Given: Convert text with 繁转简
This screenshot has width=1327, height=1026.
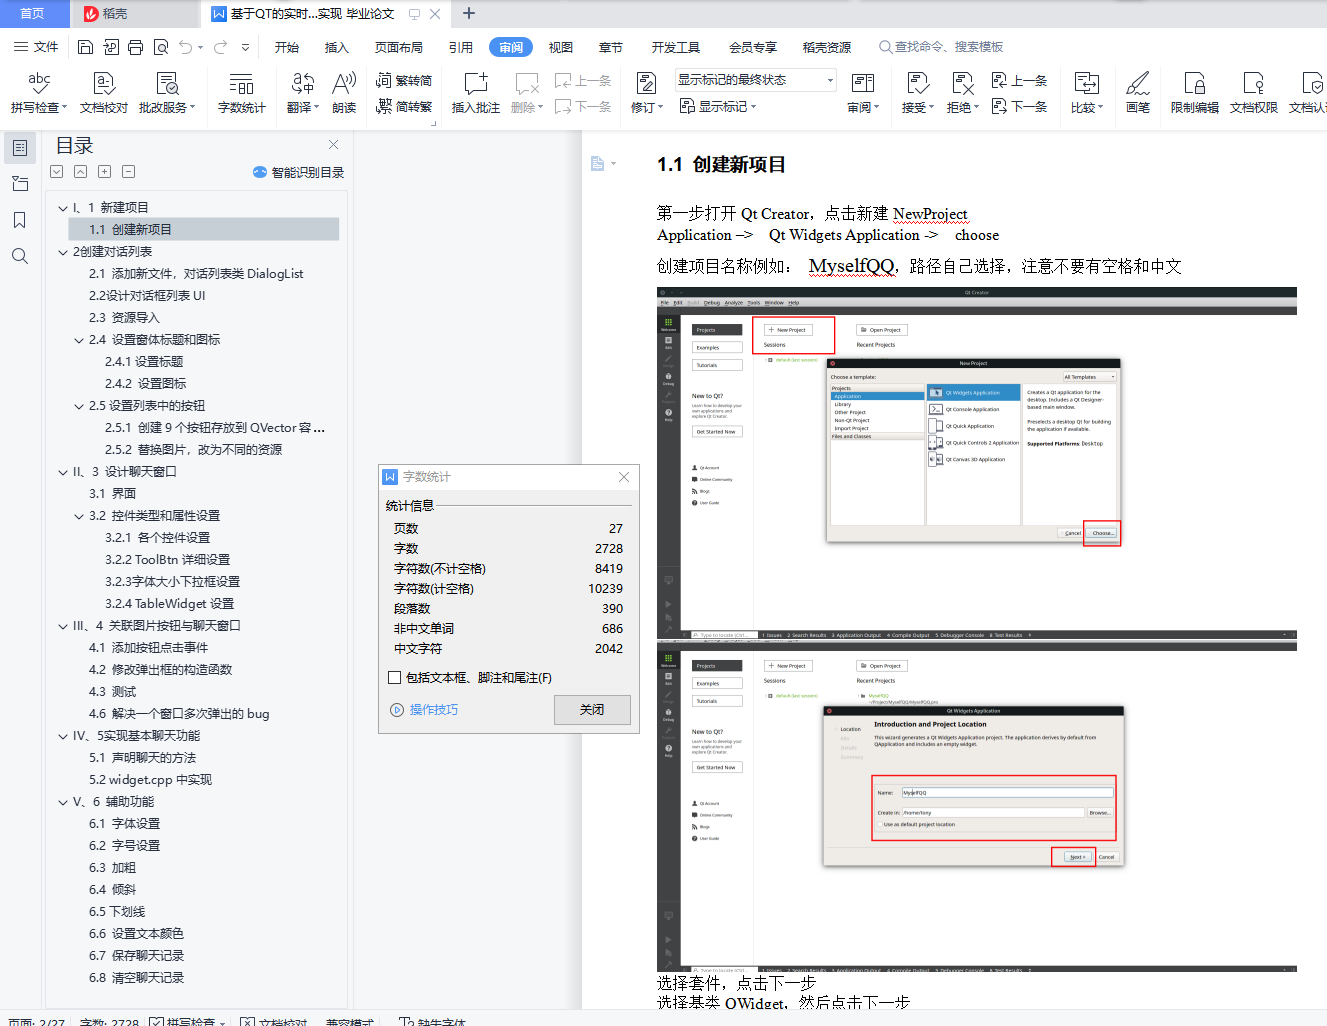Looking at the screenshot, I should pyautogui.click(x=404, y=80).
